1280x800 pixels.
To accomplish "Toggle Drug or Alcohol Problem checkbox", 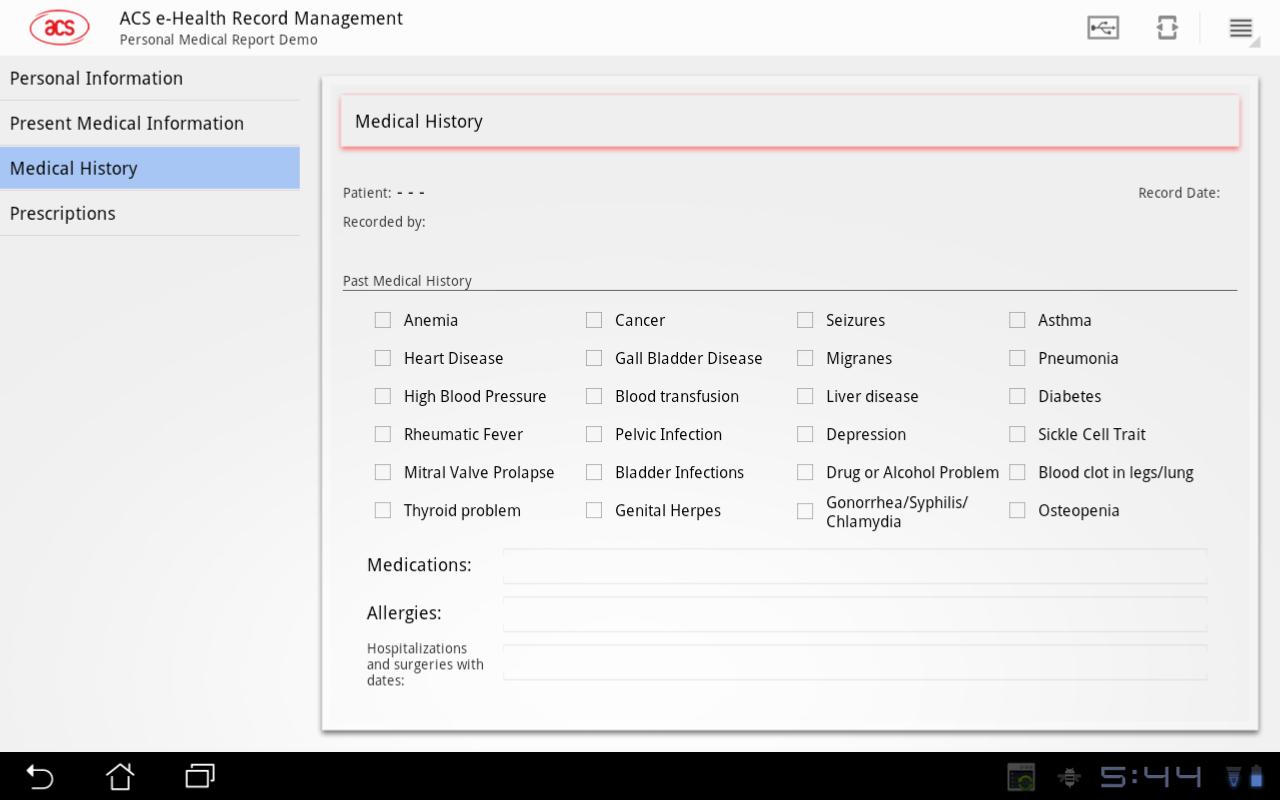I will (805, 472).
